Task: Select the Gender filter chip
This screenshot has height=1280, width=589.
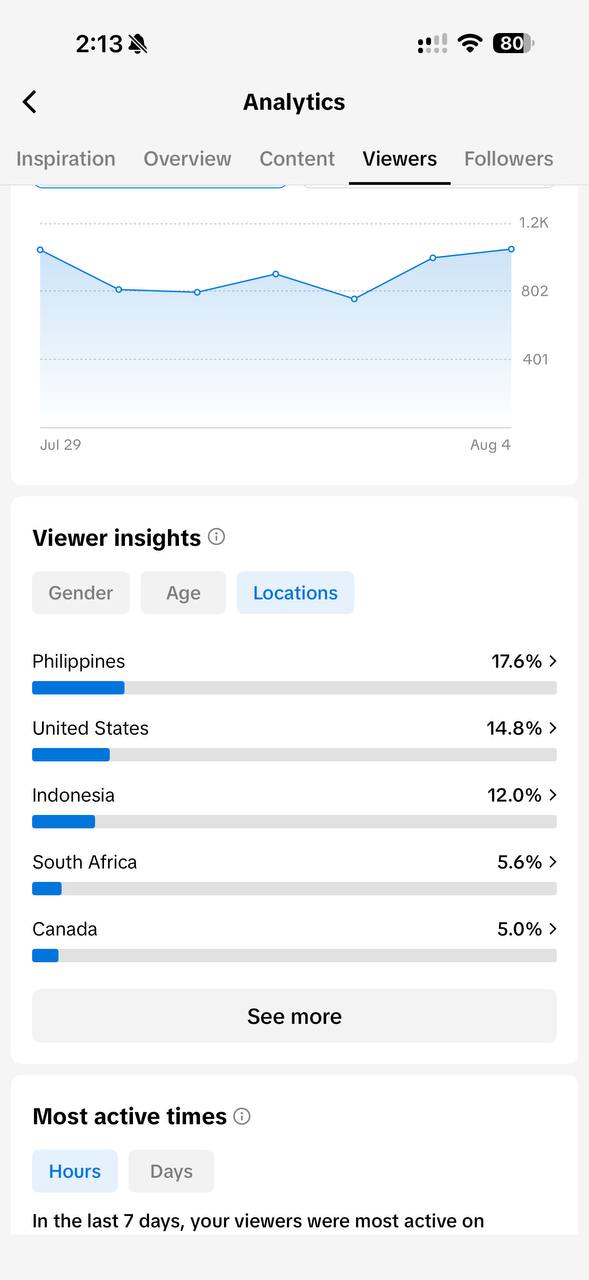Action: point(81,593)
